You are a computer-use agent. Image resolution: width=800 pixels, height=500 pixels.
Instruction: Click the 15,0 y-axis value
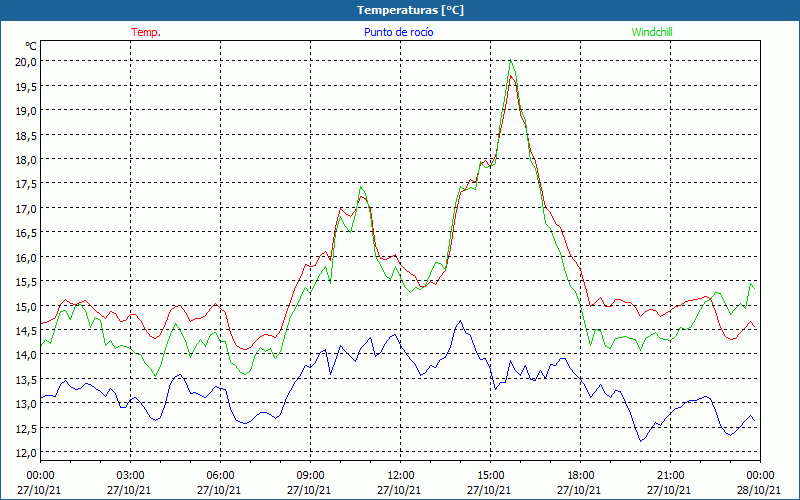[27, 307]
